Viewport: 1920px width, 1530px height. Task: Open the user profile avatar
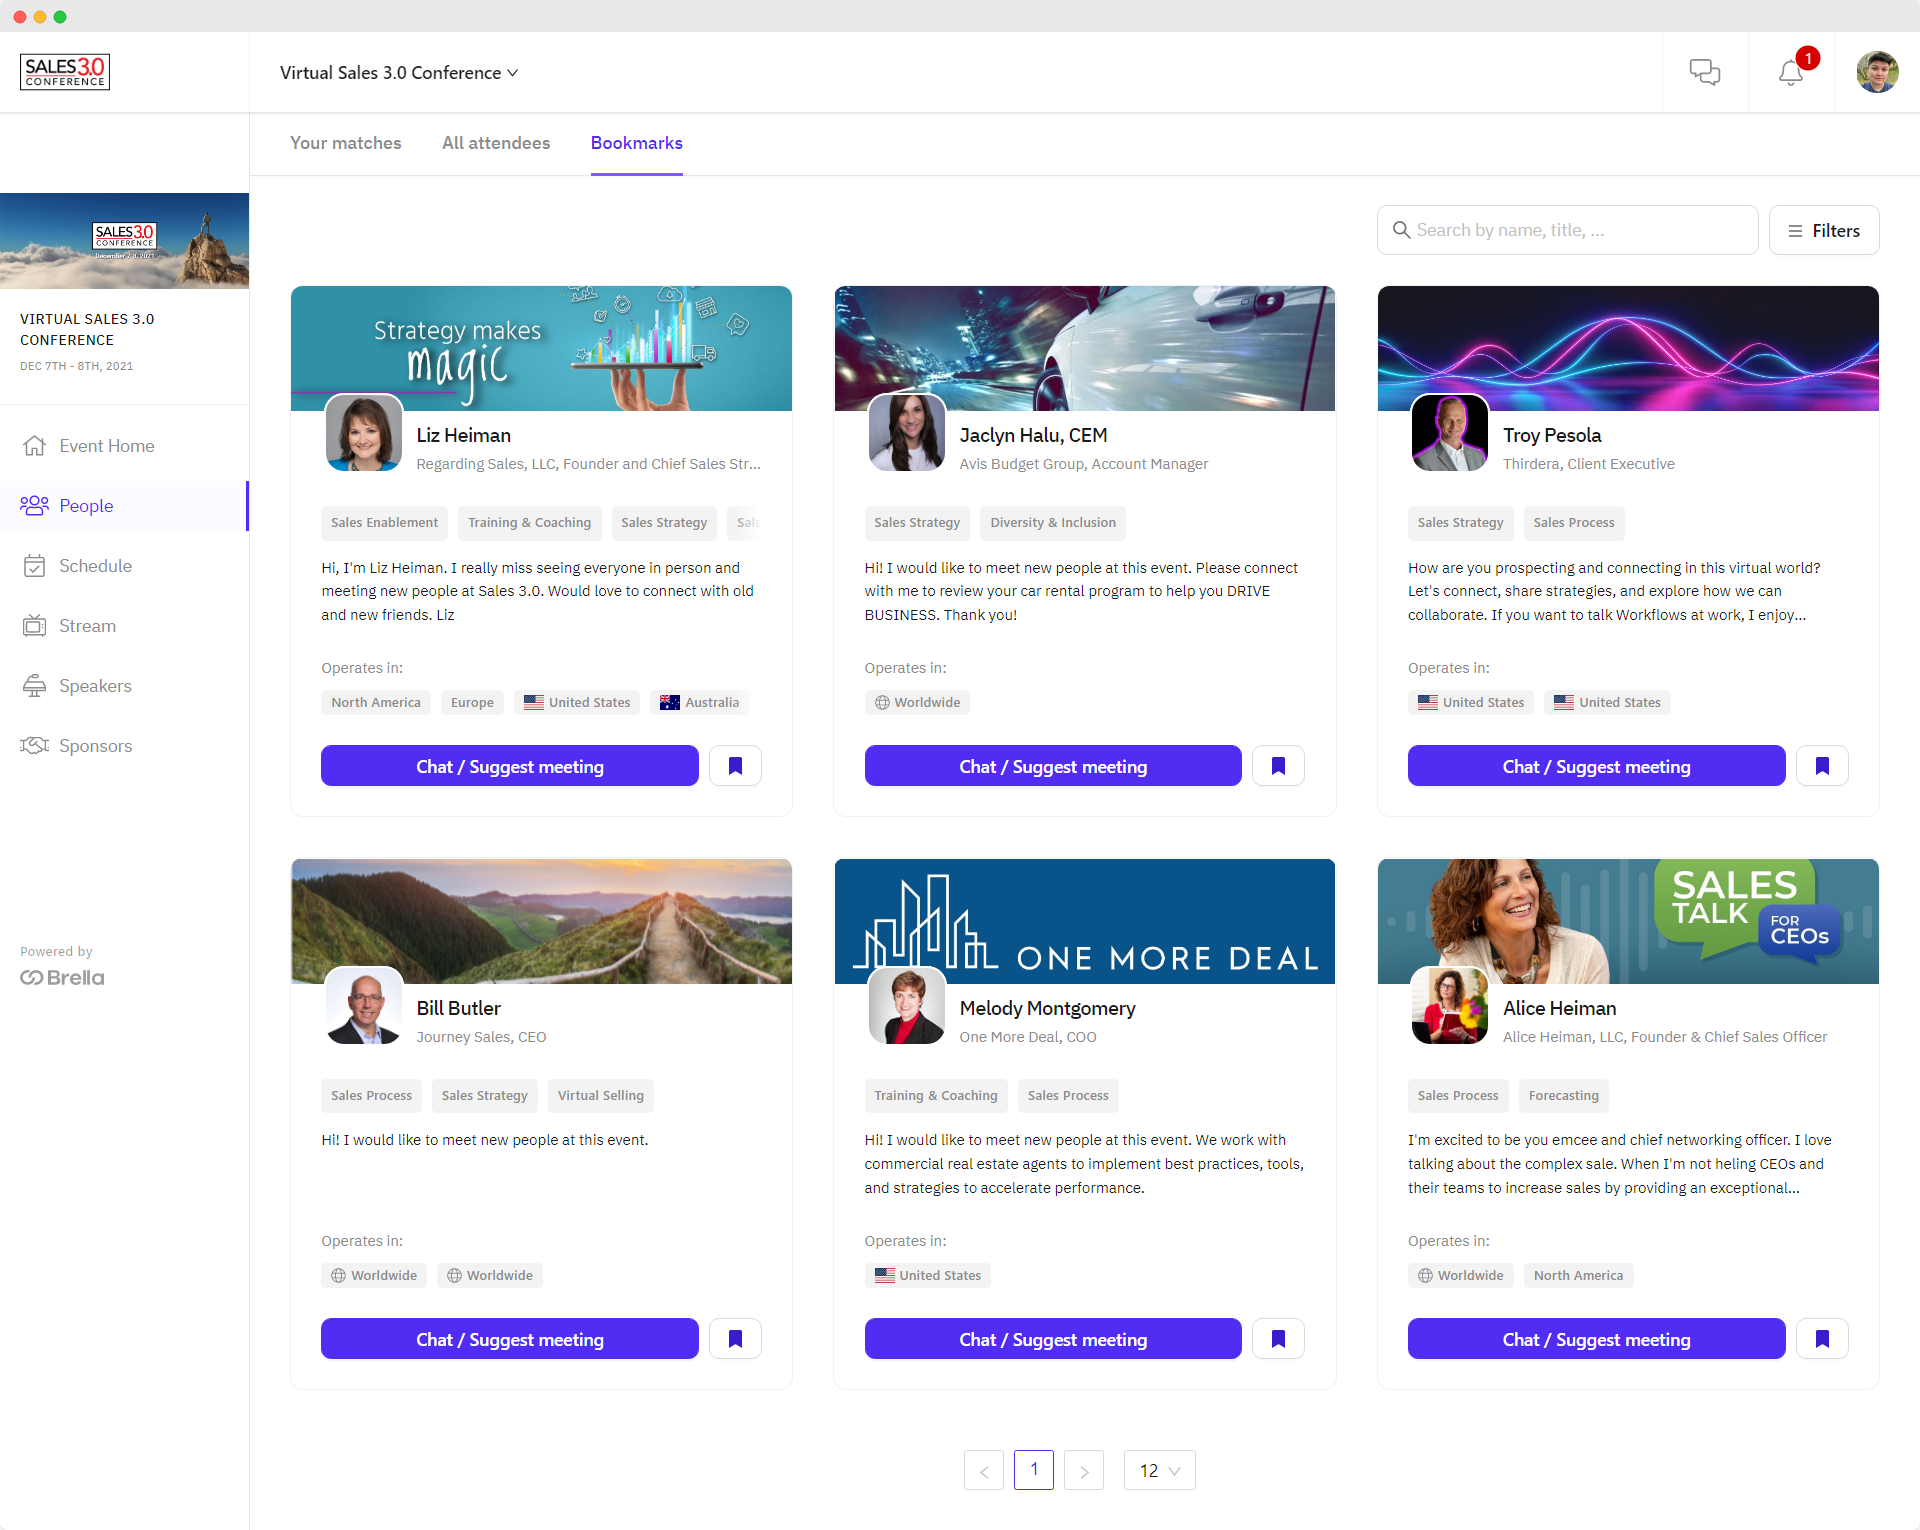1877,72
